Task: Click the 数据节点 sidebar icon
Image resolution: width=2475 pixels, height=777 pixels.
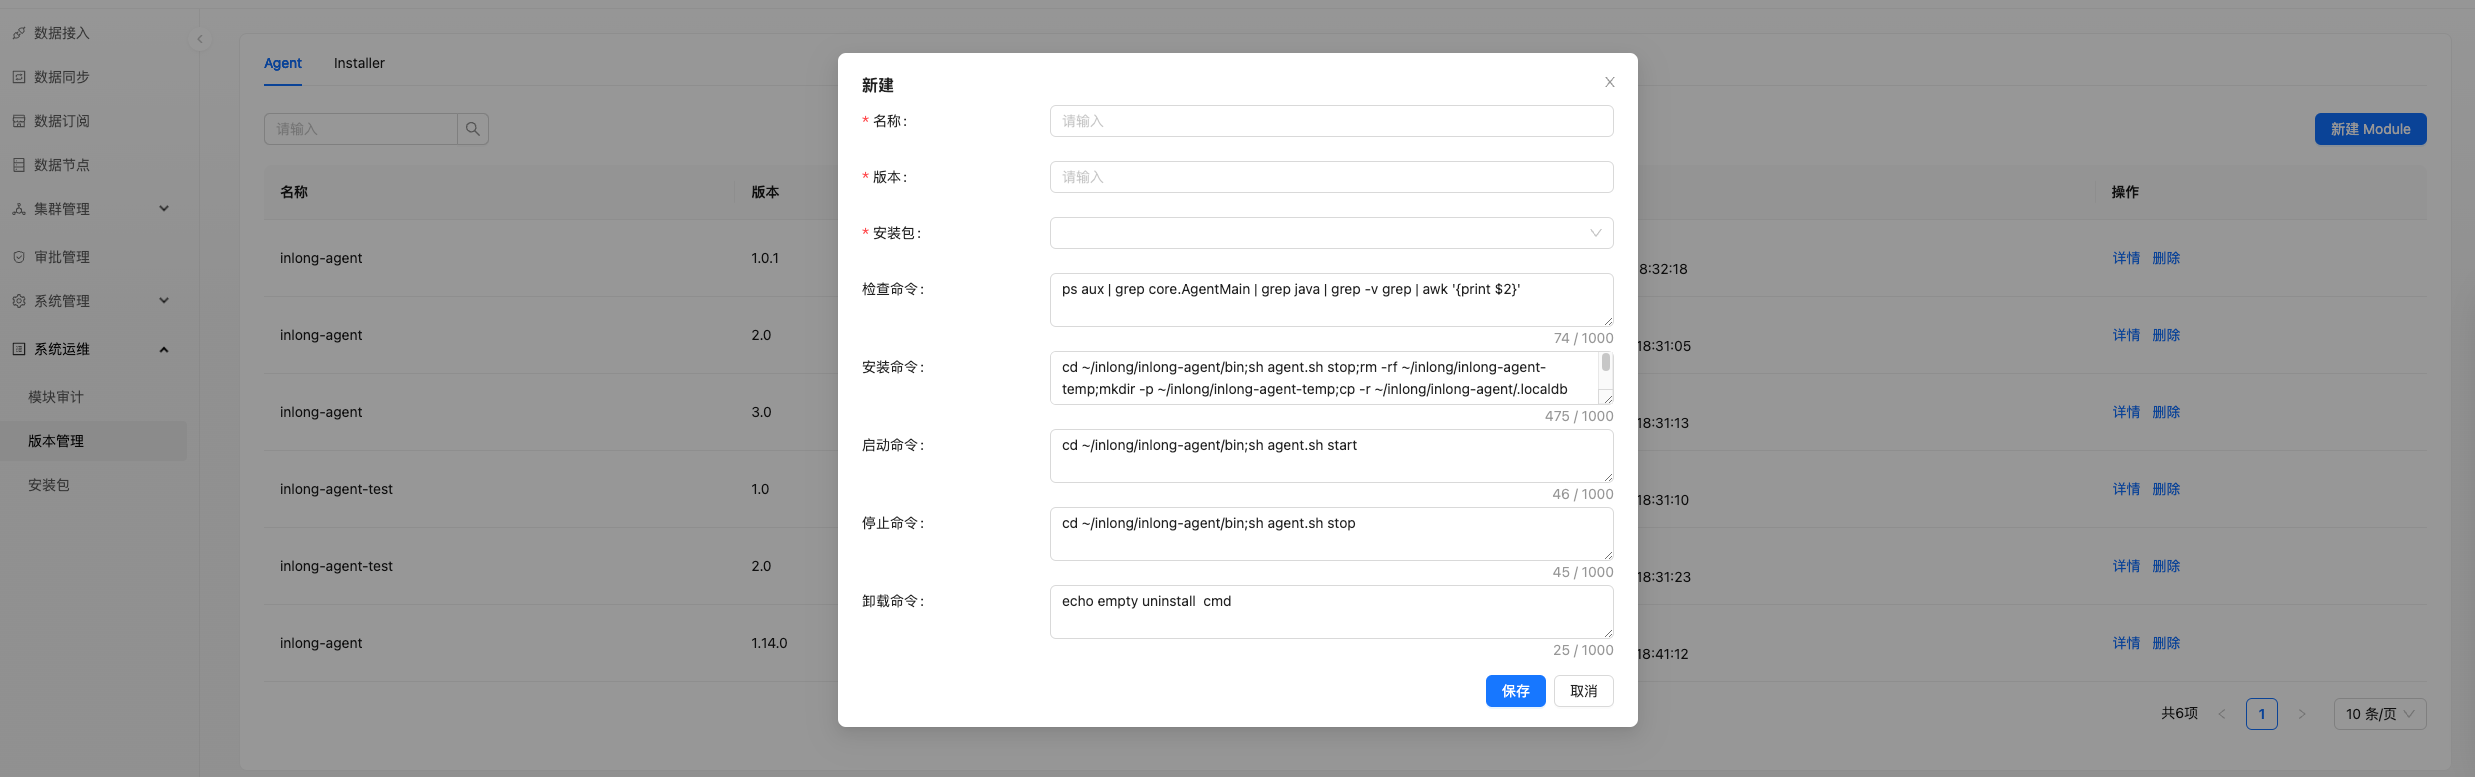Action: (19, 165)
